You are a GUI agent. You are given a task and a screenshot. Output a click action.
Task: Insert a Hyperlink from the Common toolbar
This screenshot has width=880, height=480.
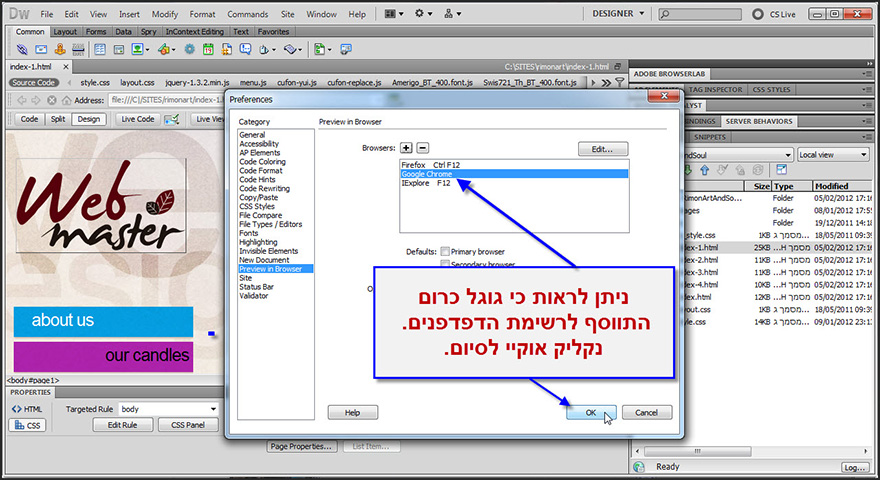(22, 49)
